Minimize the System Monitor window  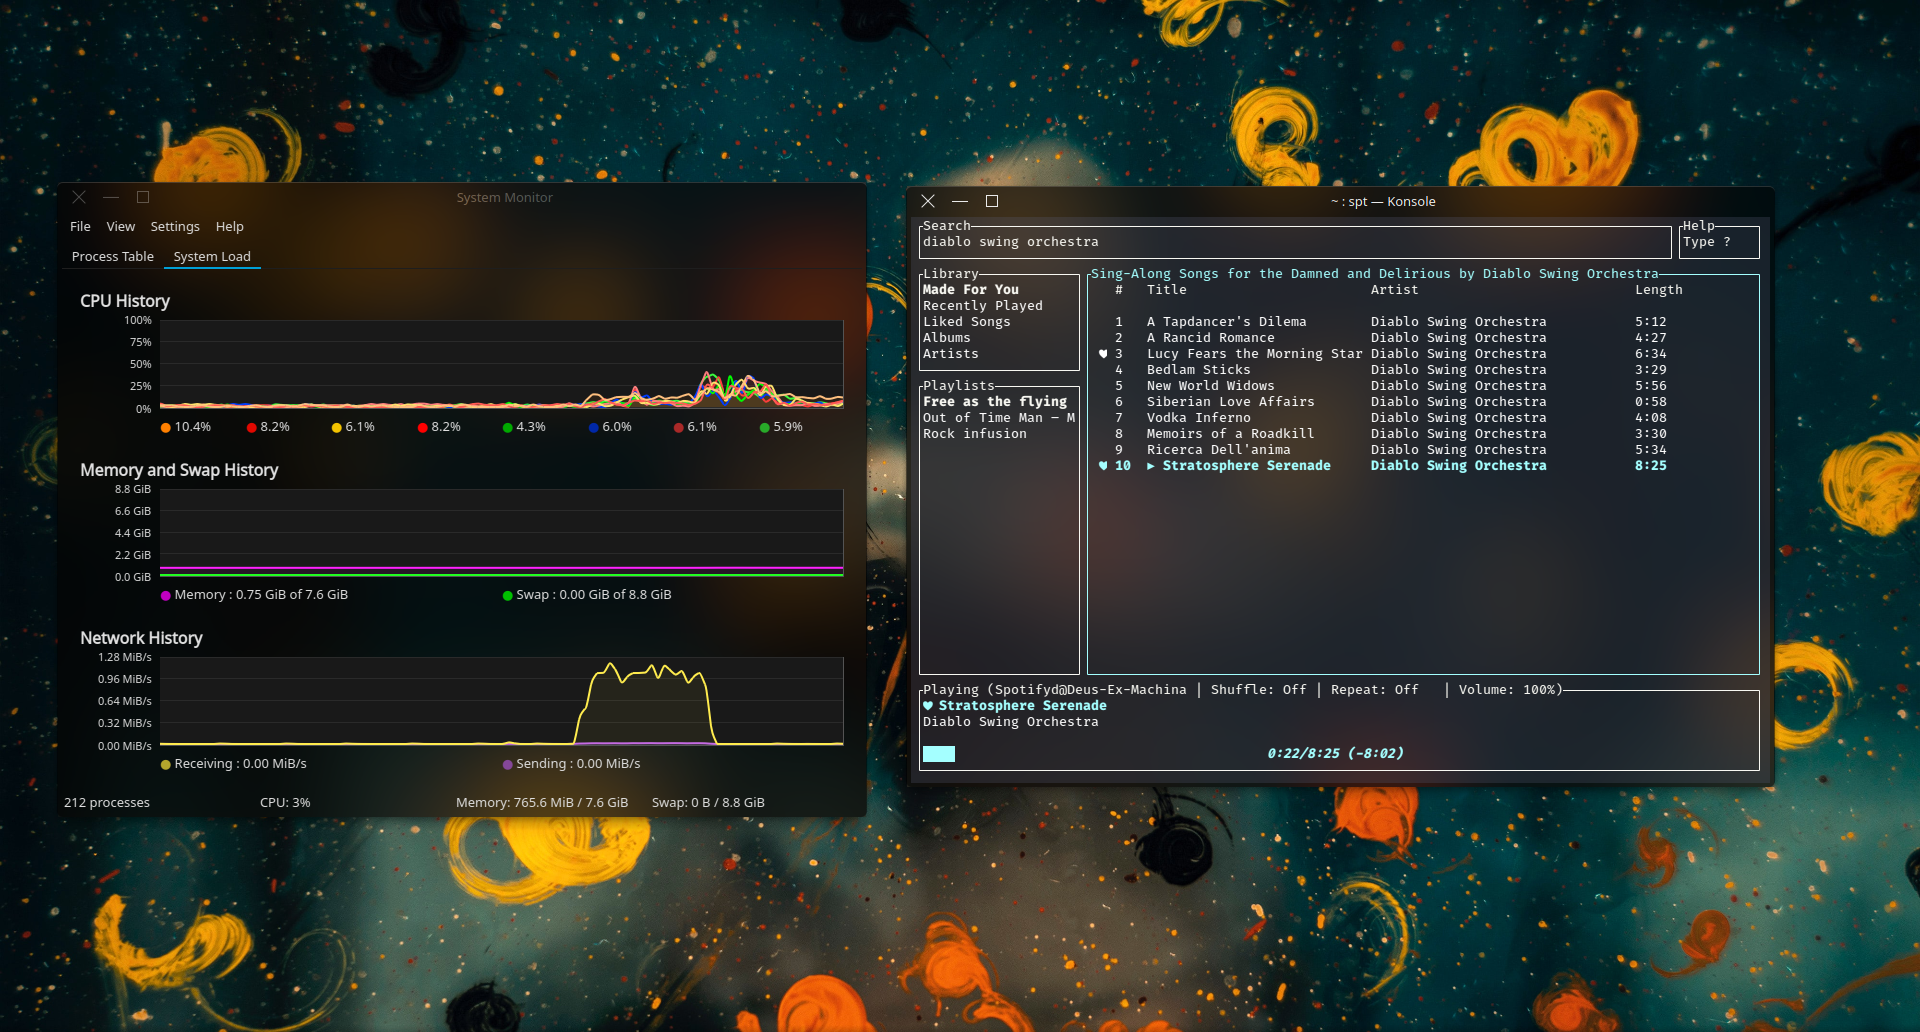111,198
